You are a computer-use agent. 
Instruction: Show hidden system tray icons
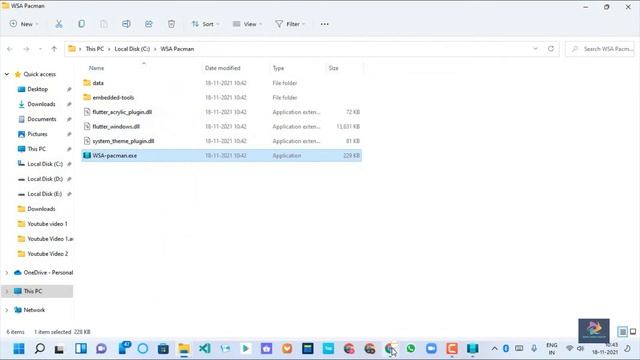pyautogui.click(x=494, y=349)
